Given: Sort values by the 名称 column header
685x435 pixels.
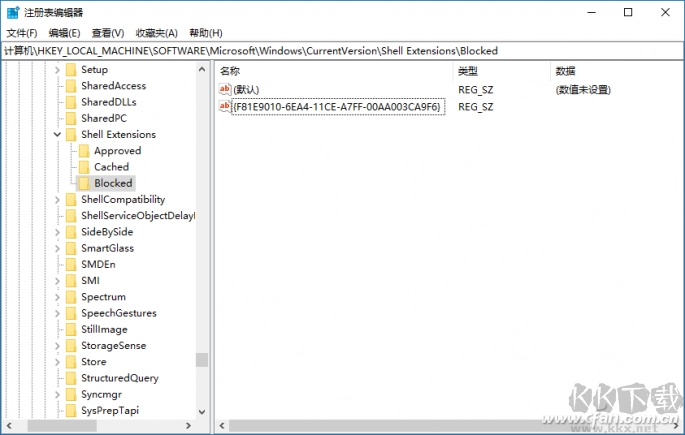Looking at the screenshot, I should pyautogui.click(x=231, y=71).
